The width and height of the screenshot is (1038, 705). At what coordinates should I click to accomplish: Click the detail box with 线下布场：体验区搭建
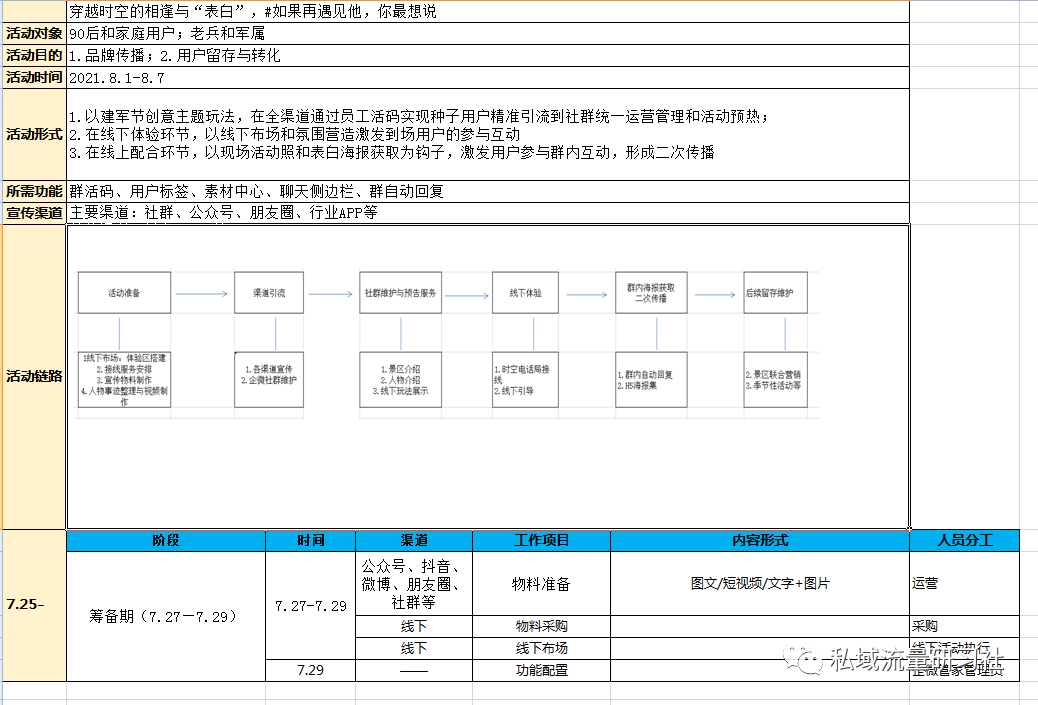124,380
